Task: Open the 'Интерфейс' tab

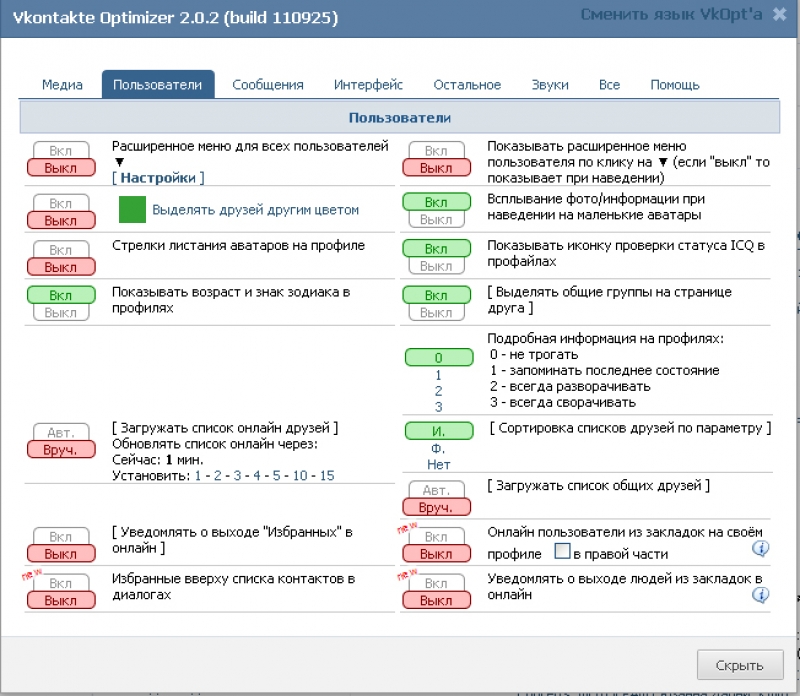Action: 368,85
